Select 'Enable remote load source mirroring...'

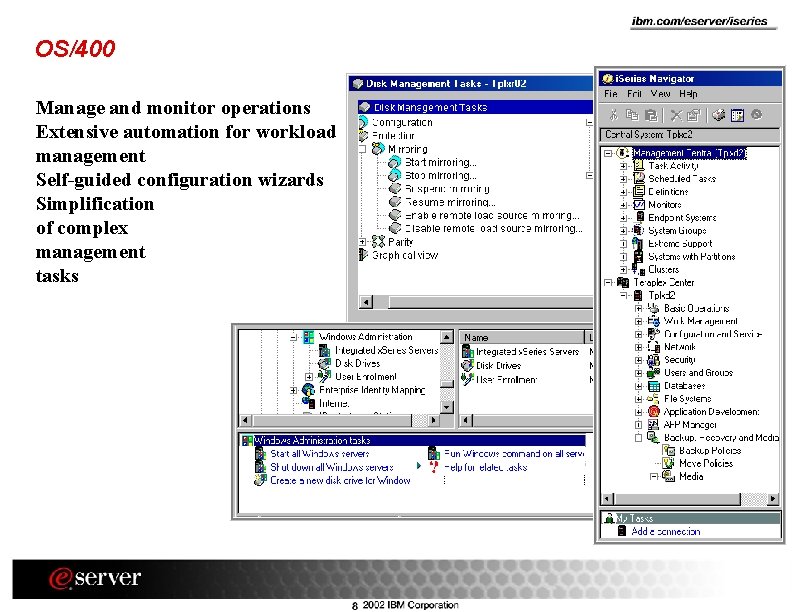coord(492,215)
